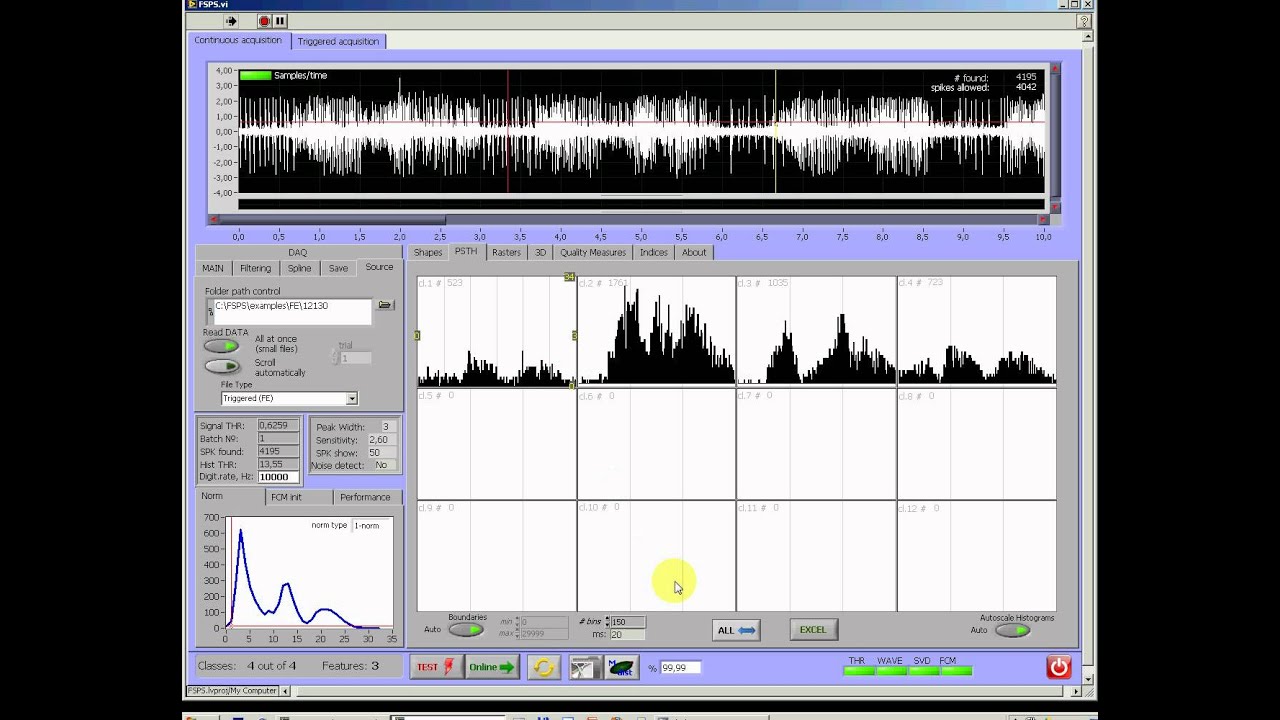The image size is (1280, 720).
Task: Select the PSTH tab
Action: [466, 251]
